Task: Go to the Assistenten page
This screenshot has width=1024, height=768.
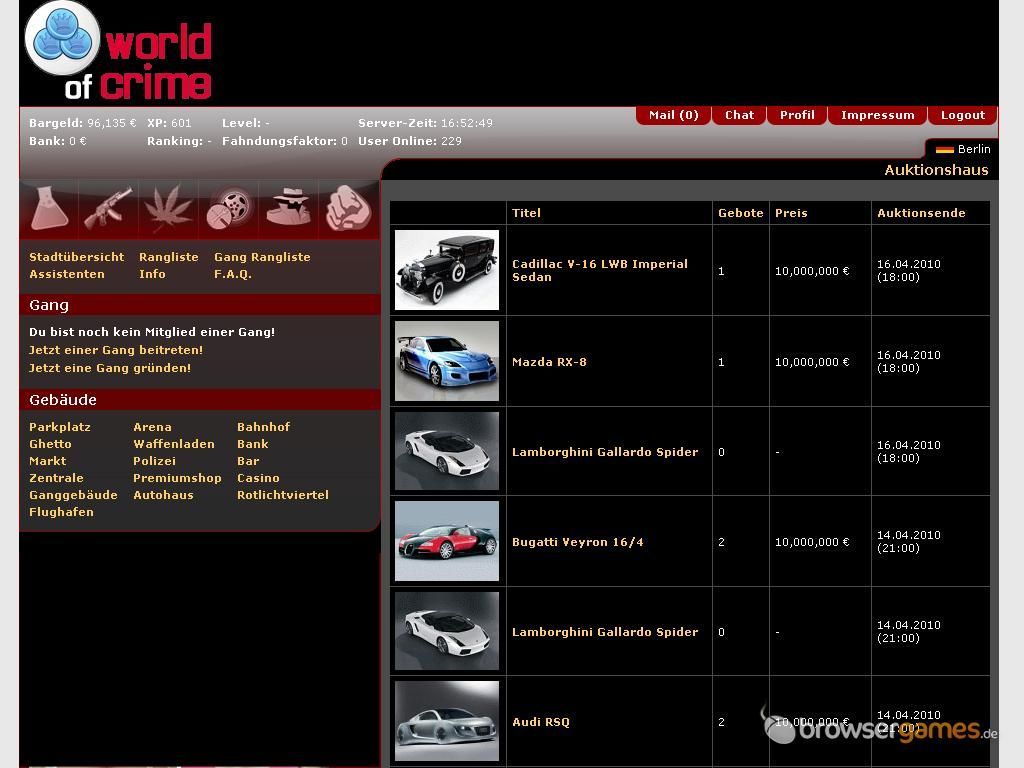Action: [x=67, y=274]
